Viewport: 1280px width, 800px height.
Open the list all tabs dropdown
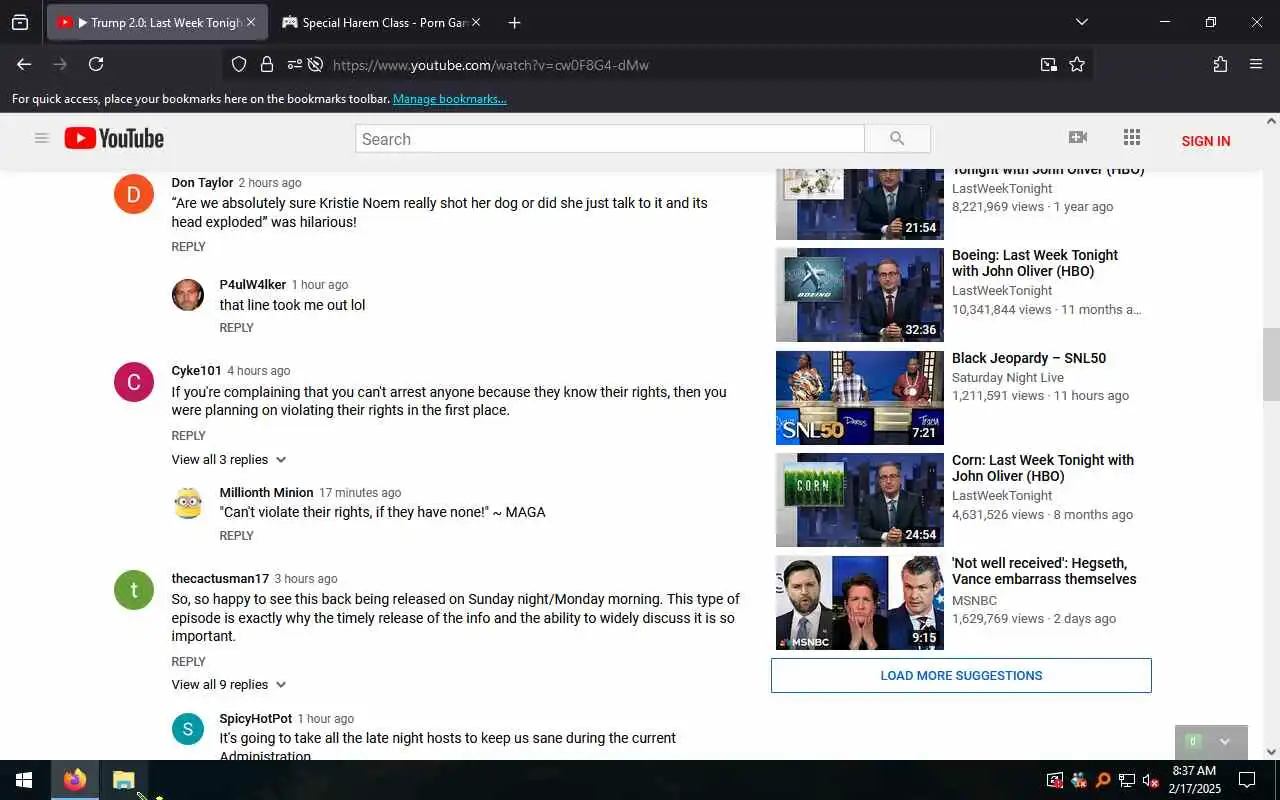1081,22
